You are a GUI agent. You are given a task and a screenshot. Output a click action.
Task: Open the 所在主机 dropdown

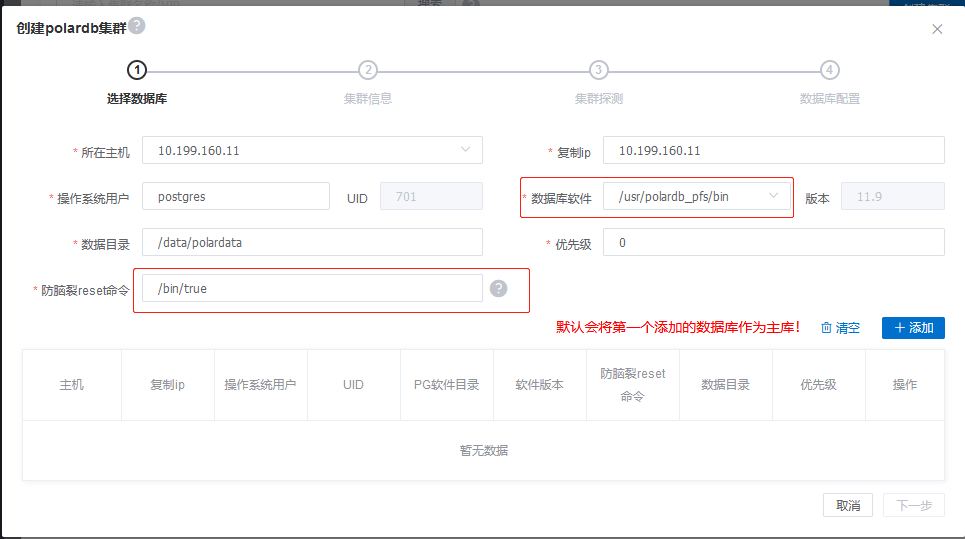point(312,150)
